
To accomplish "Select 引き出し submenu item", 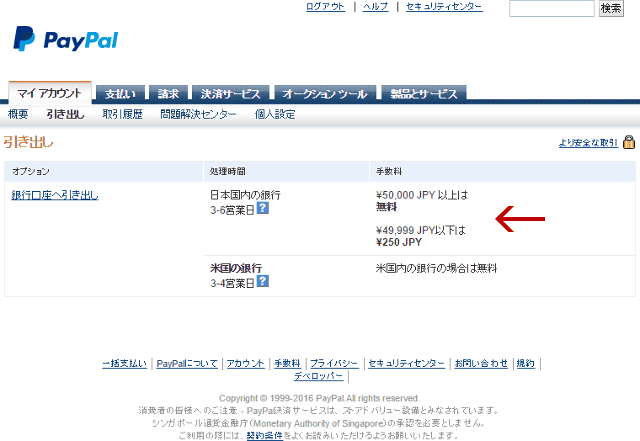I will coord(65,114).
